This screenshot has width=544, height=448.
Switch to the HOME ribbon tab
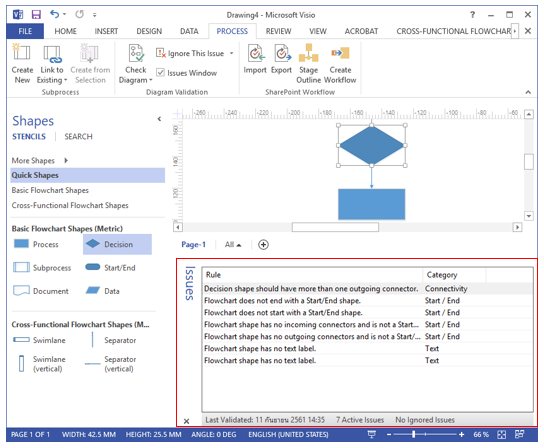click(65, 31)
